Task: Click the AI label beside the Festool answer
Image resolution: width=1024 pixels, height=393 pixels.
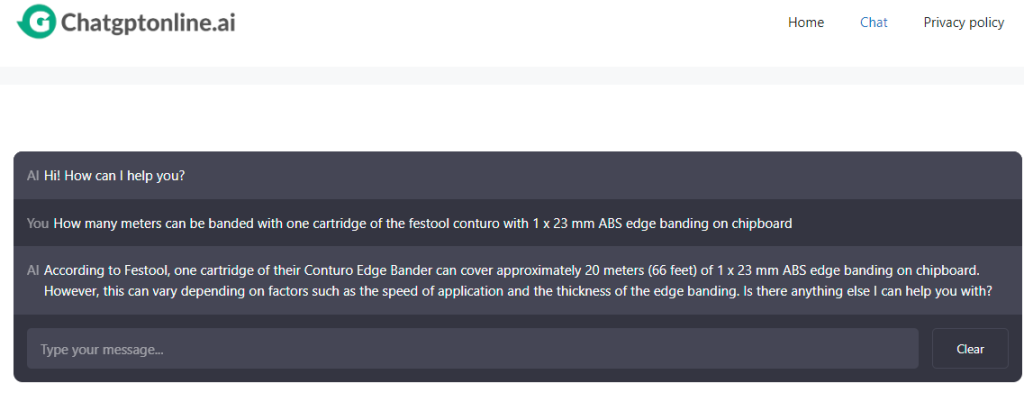Action: (33, 270)
